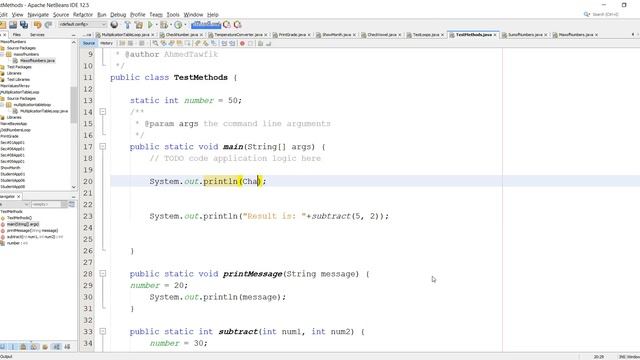Switch to History editor view

pos(106,43)
